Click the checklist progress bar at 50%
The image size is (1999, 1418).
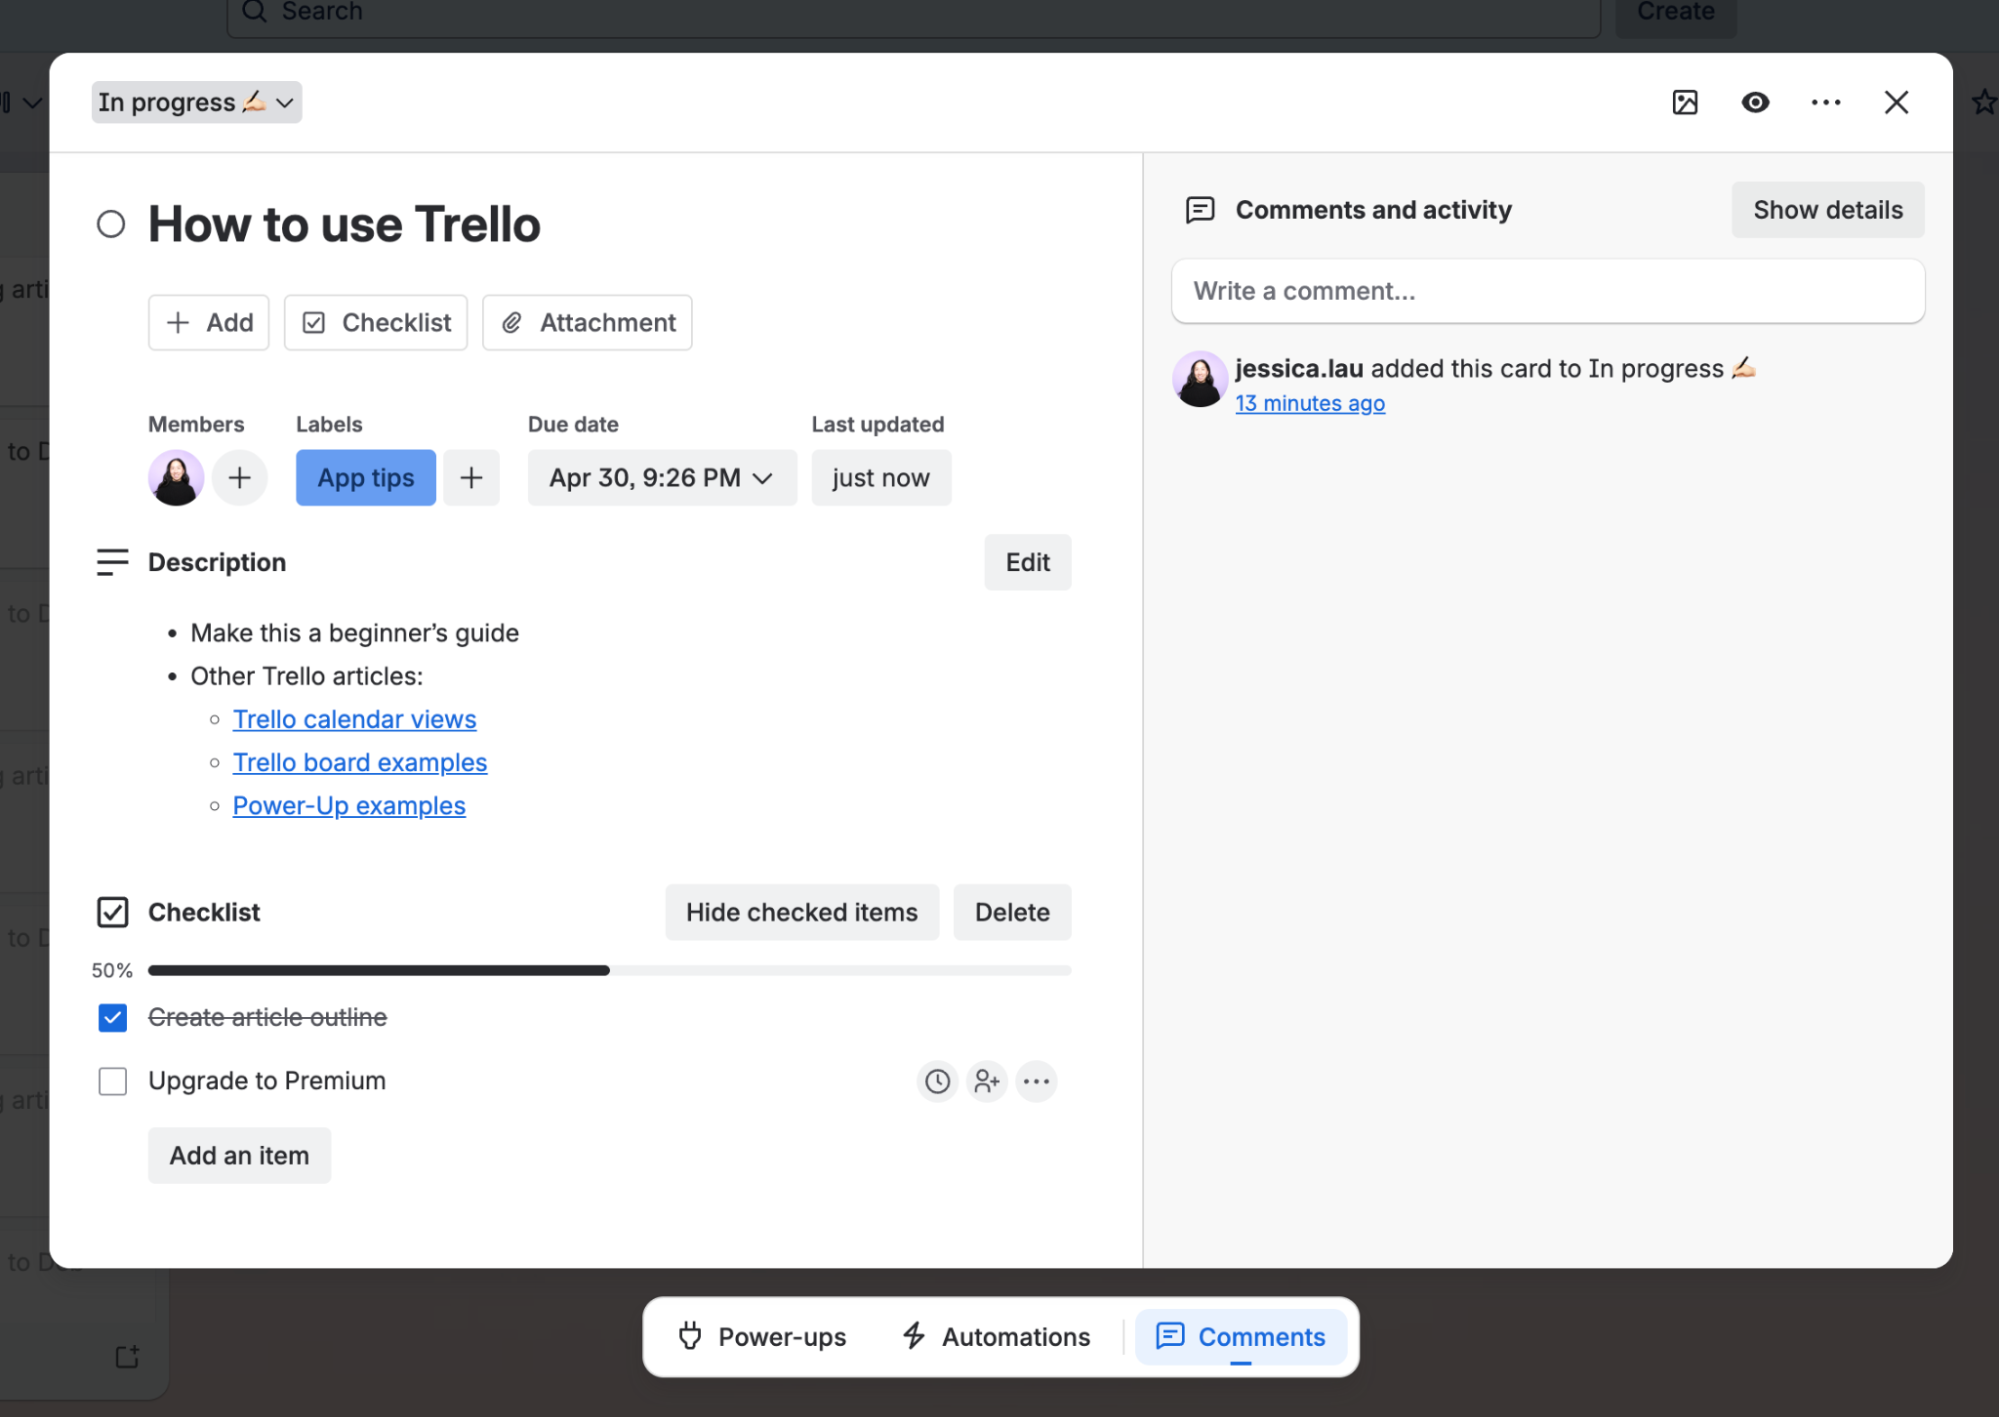click(x=610, y=969)
